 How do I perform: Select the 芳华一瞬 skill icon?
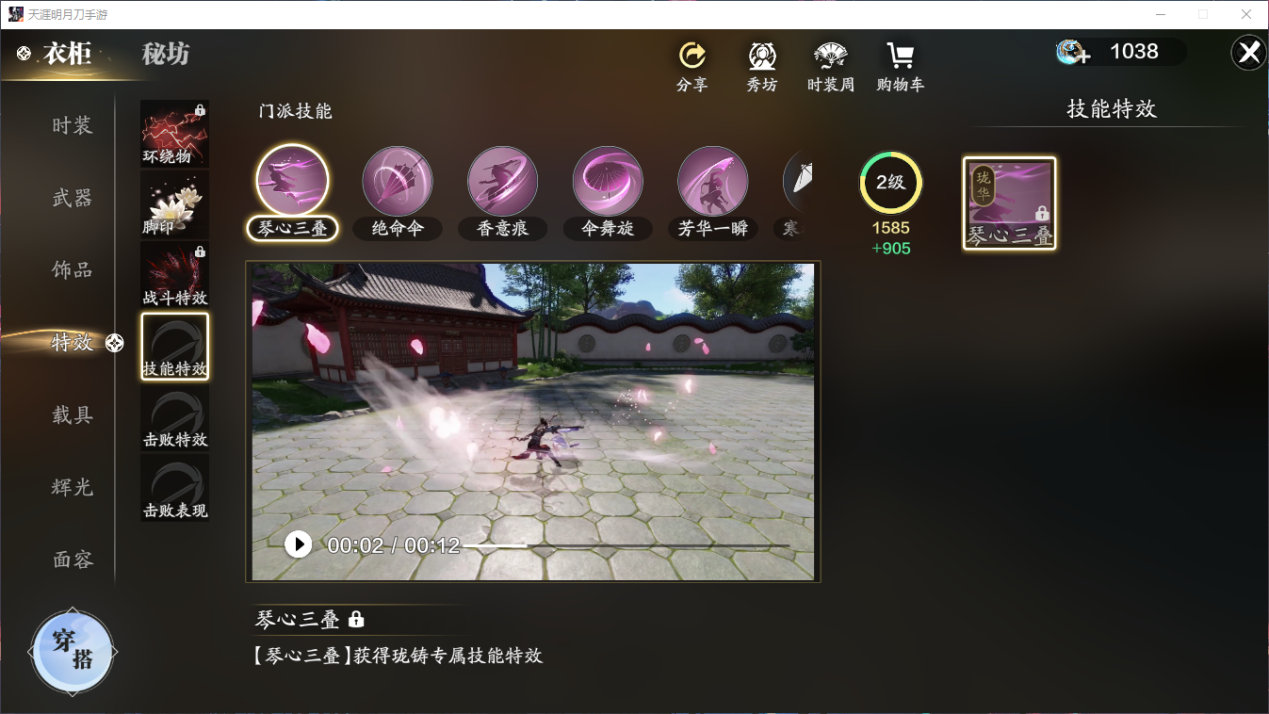[713, 181]
